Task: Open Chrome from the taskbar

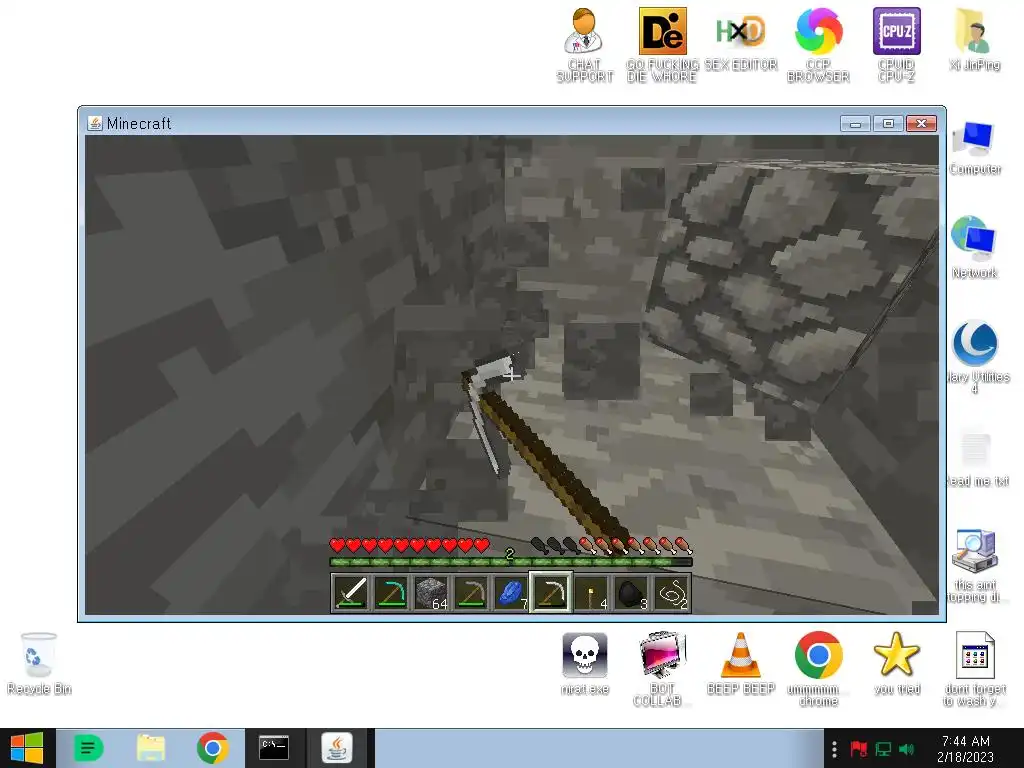Action: click(x=212, y=748)
